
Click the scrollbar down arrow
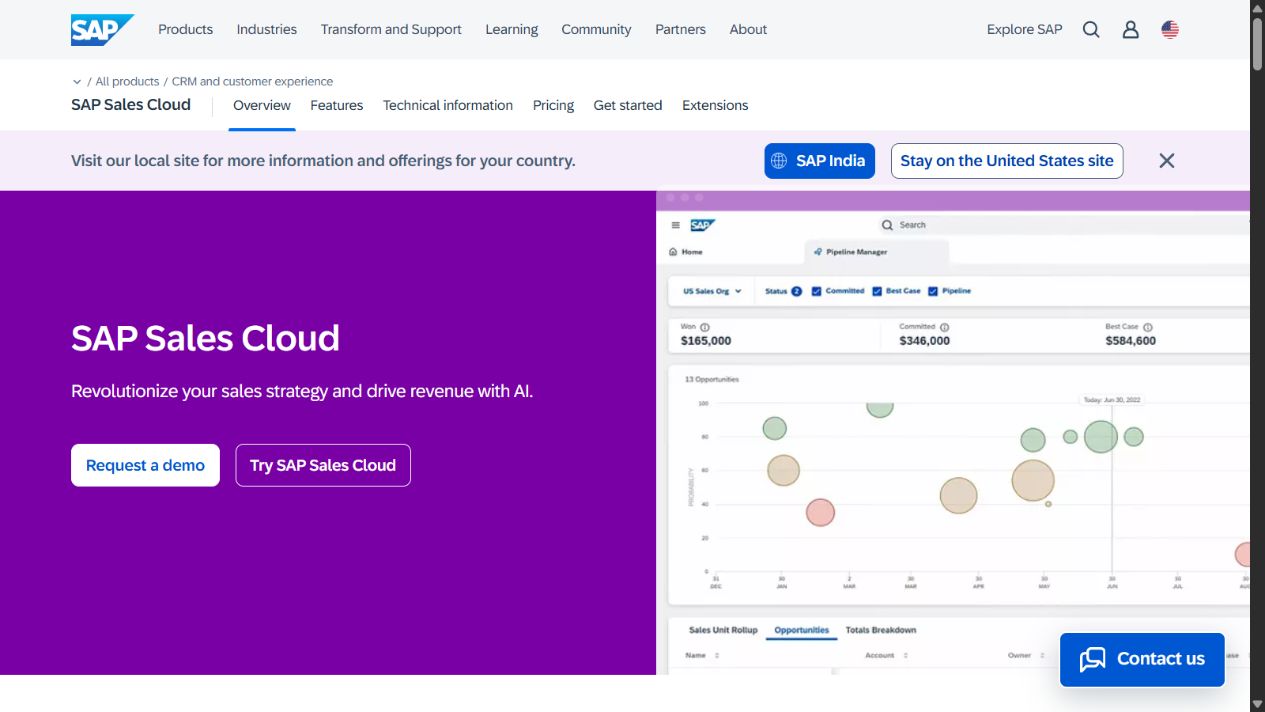1258,704
